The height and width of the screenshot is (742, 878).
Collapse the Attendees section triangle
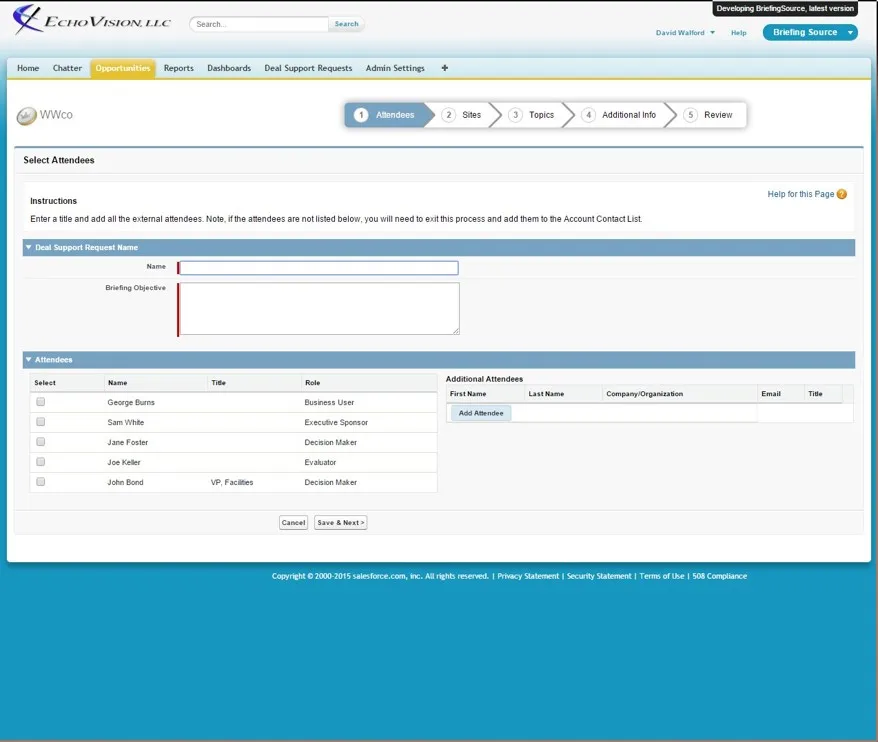[x=29, y=360]
